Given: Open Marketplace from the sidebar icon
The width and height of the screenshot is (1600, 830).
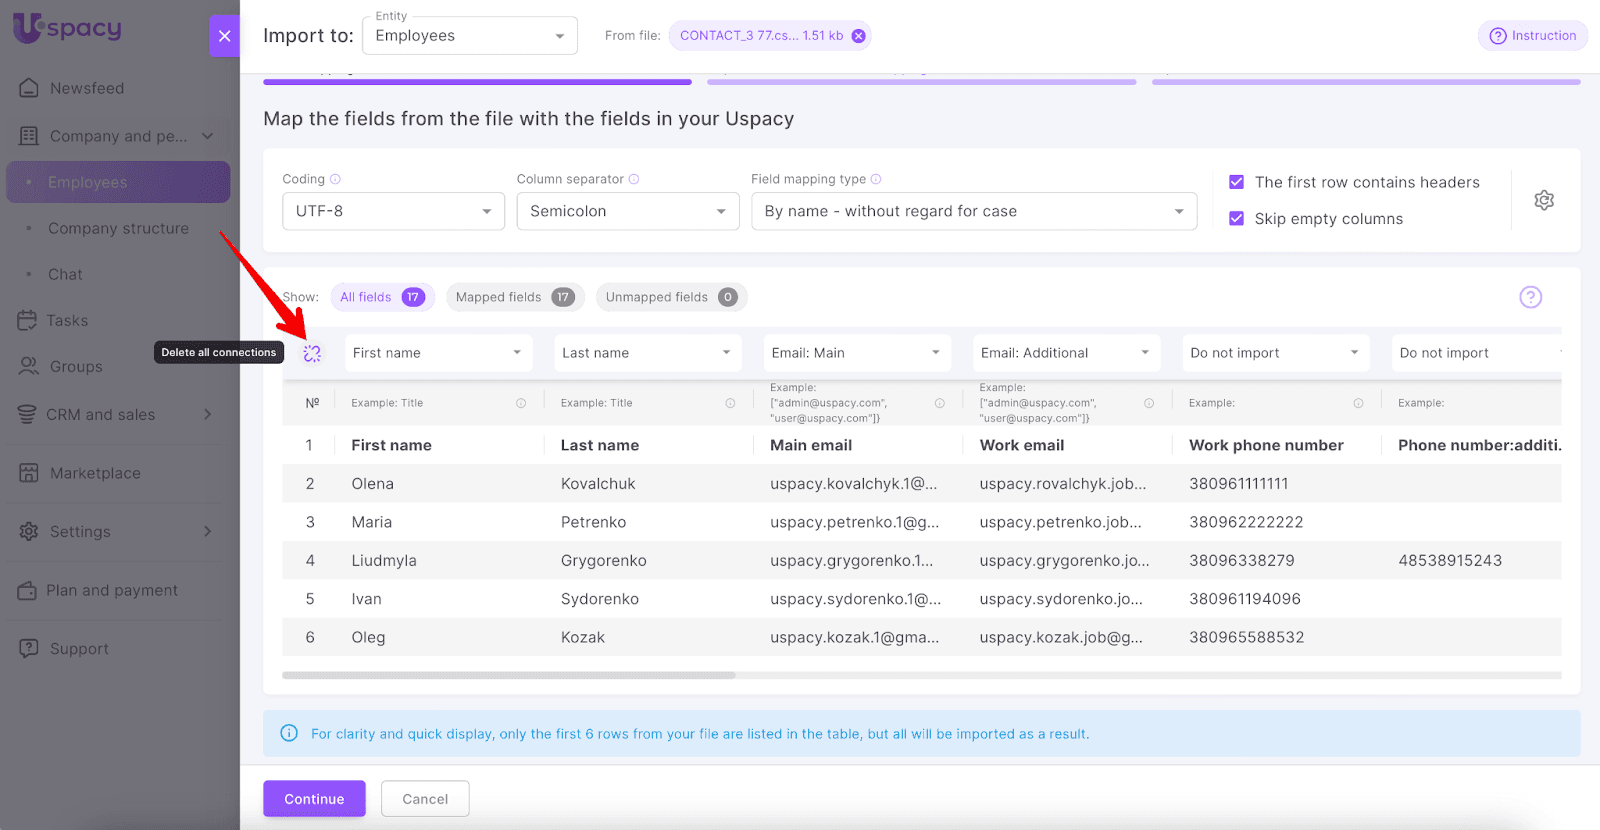Looking at the screenshot, I should pyautogui.click(x=29, y=473).
